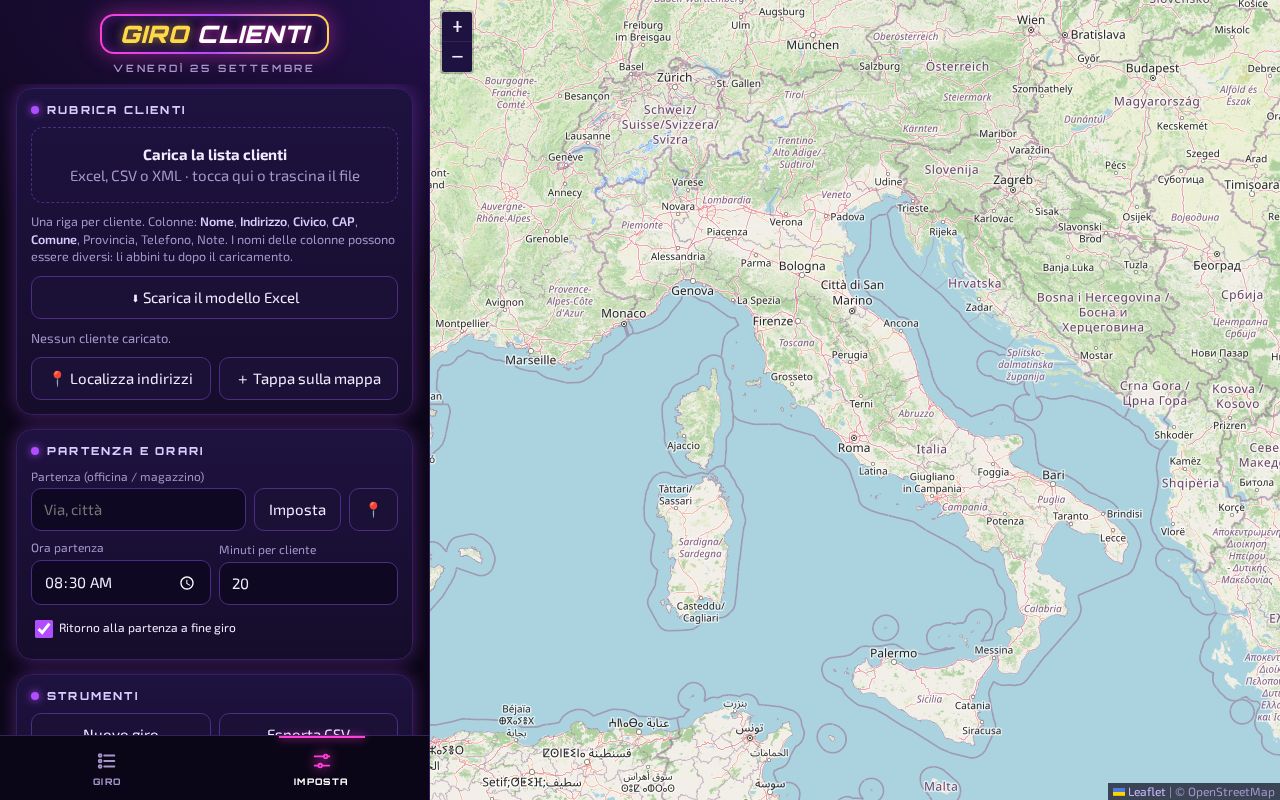Switch to the Giro tab
The image size is (1280, 800).
tap(107, 768)
